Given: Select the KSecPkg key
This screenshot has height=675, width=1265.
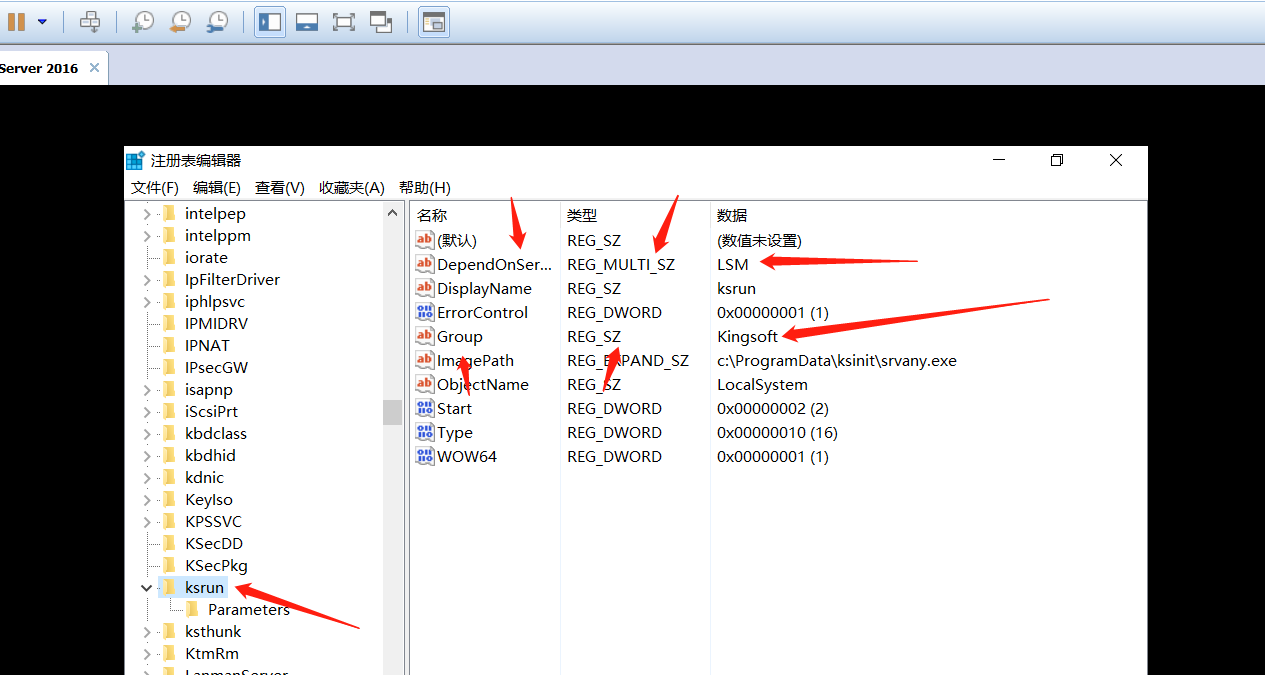Looking at the screenshot, I should point(216,566).
